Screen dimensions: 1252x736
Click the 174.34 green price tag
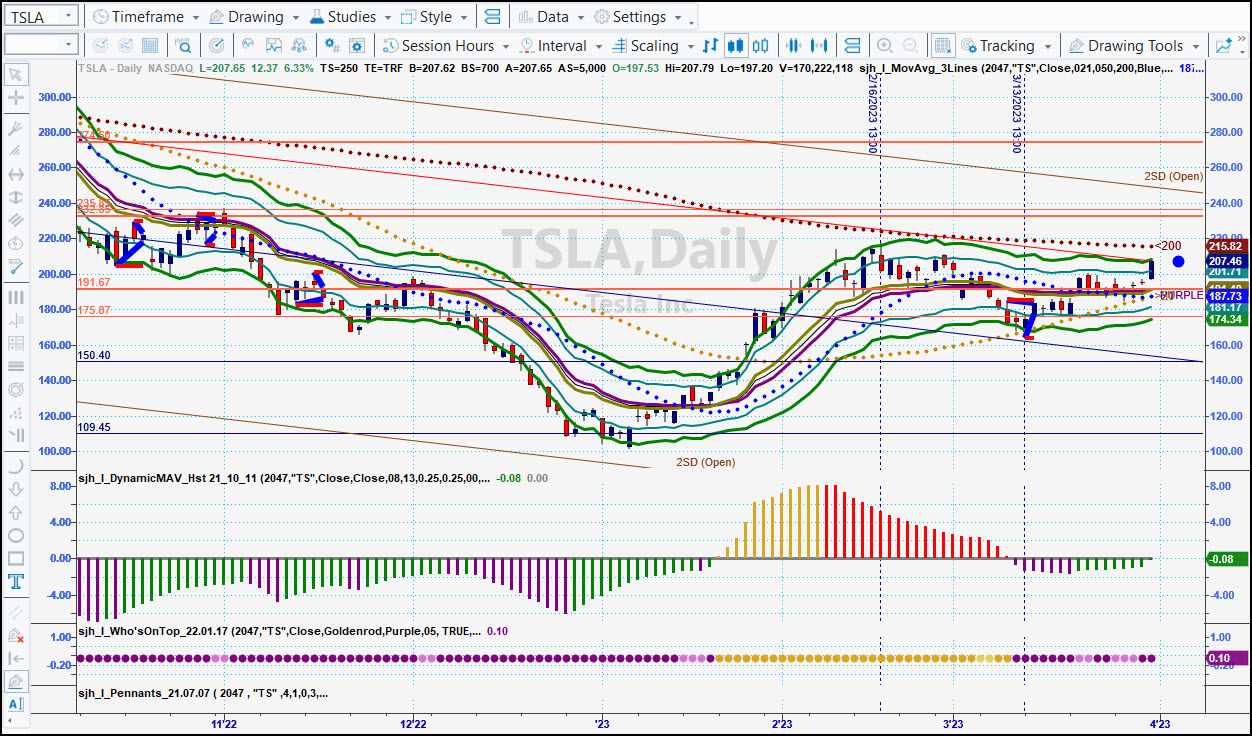point(1225,319)
